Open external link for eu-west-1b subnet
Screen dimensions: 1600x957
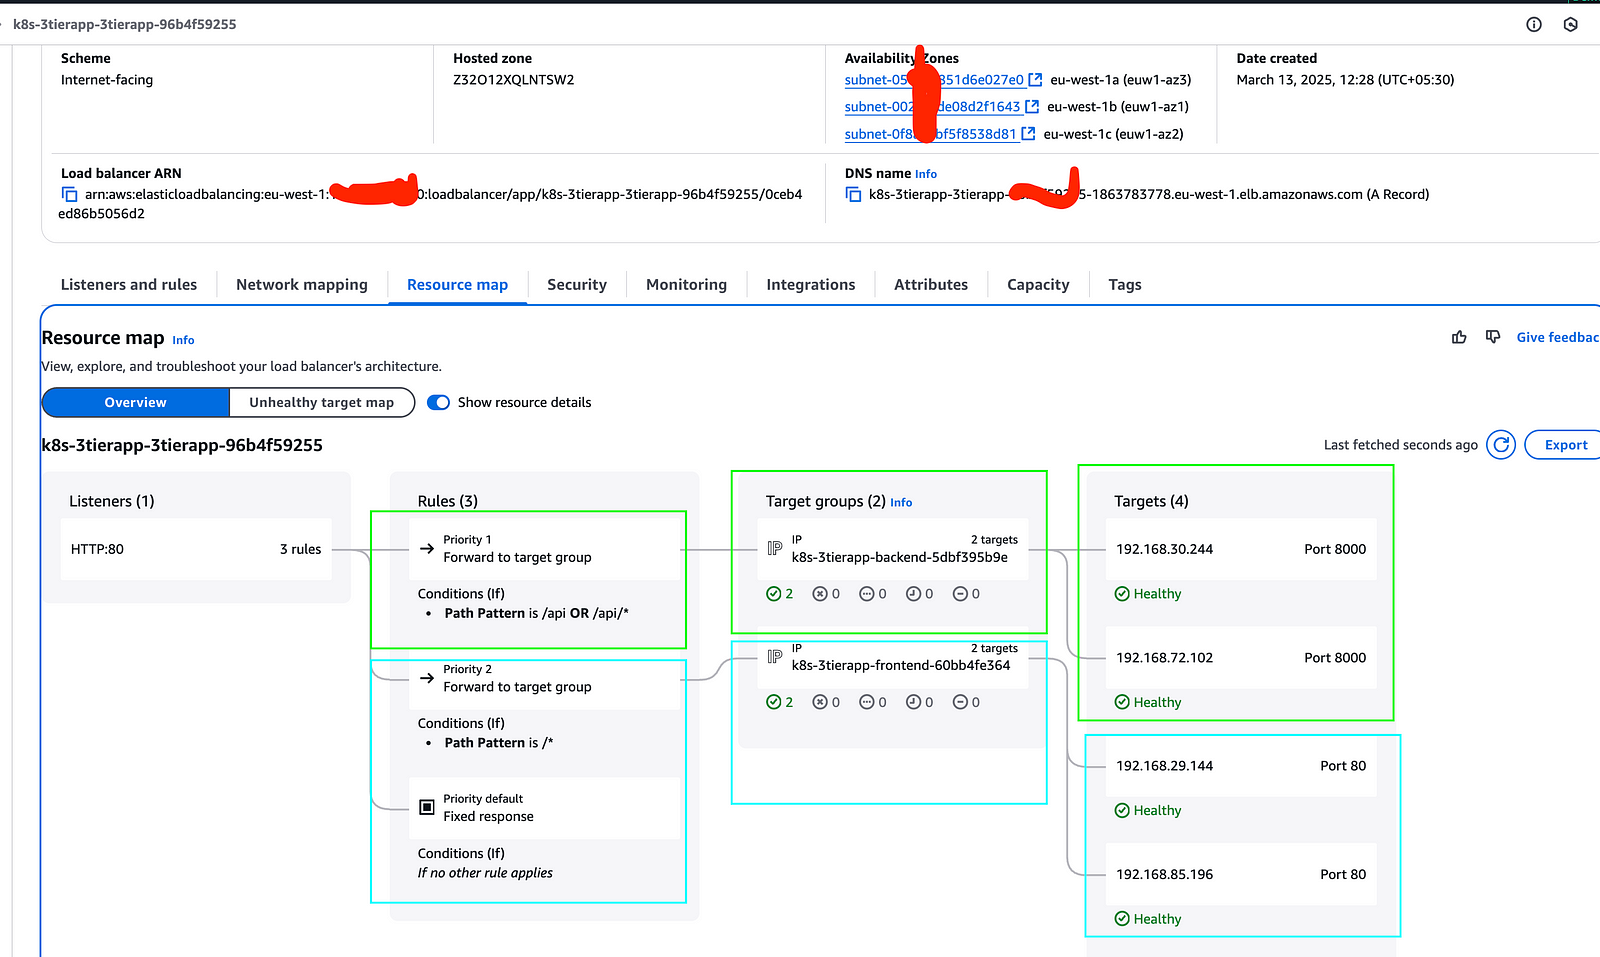(1032, 107)
